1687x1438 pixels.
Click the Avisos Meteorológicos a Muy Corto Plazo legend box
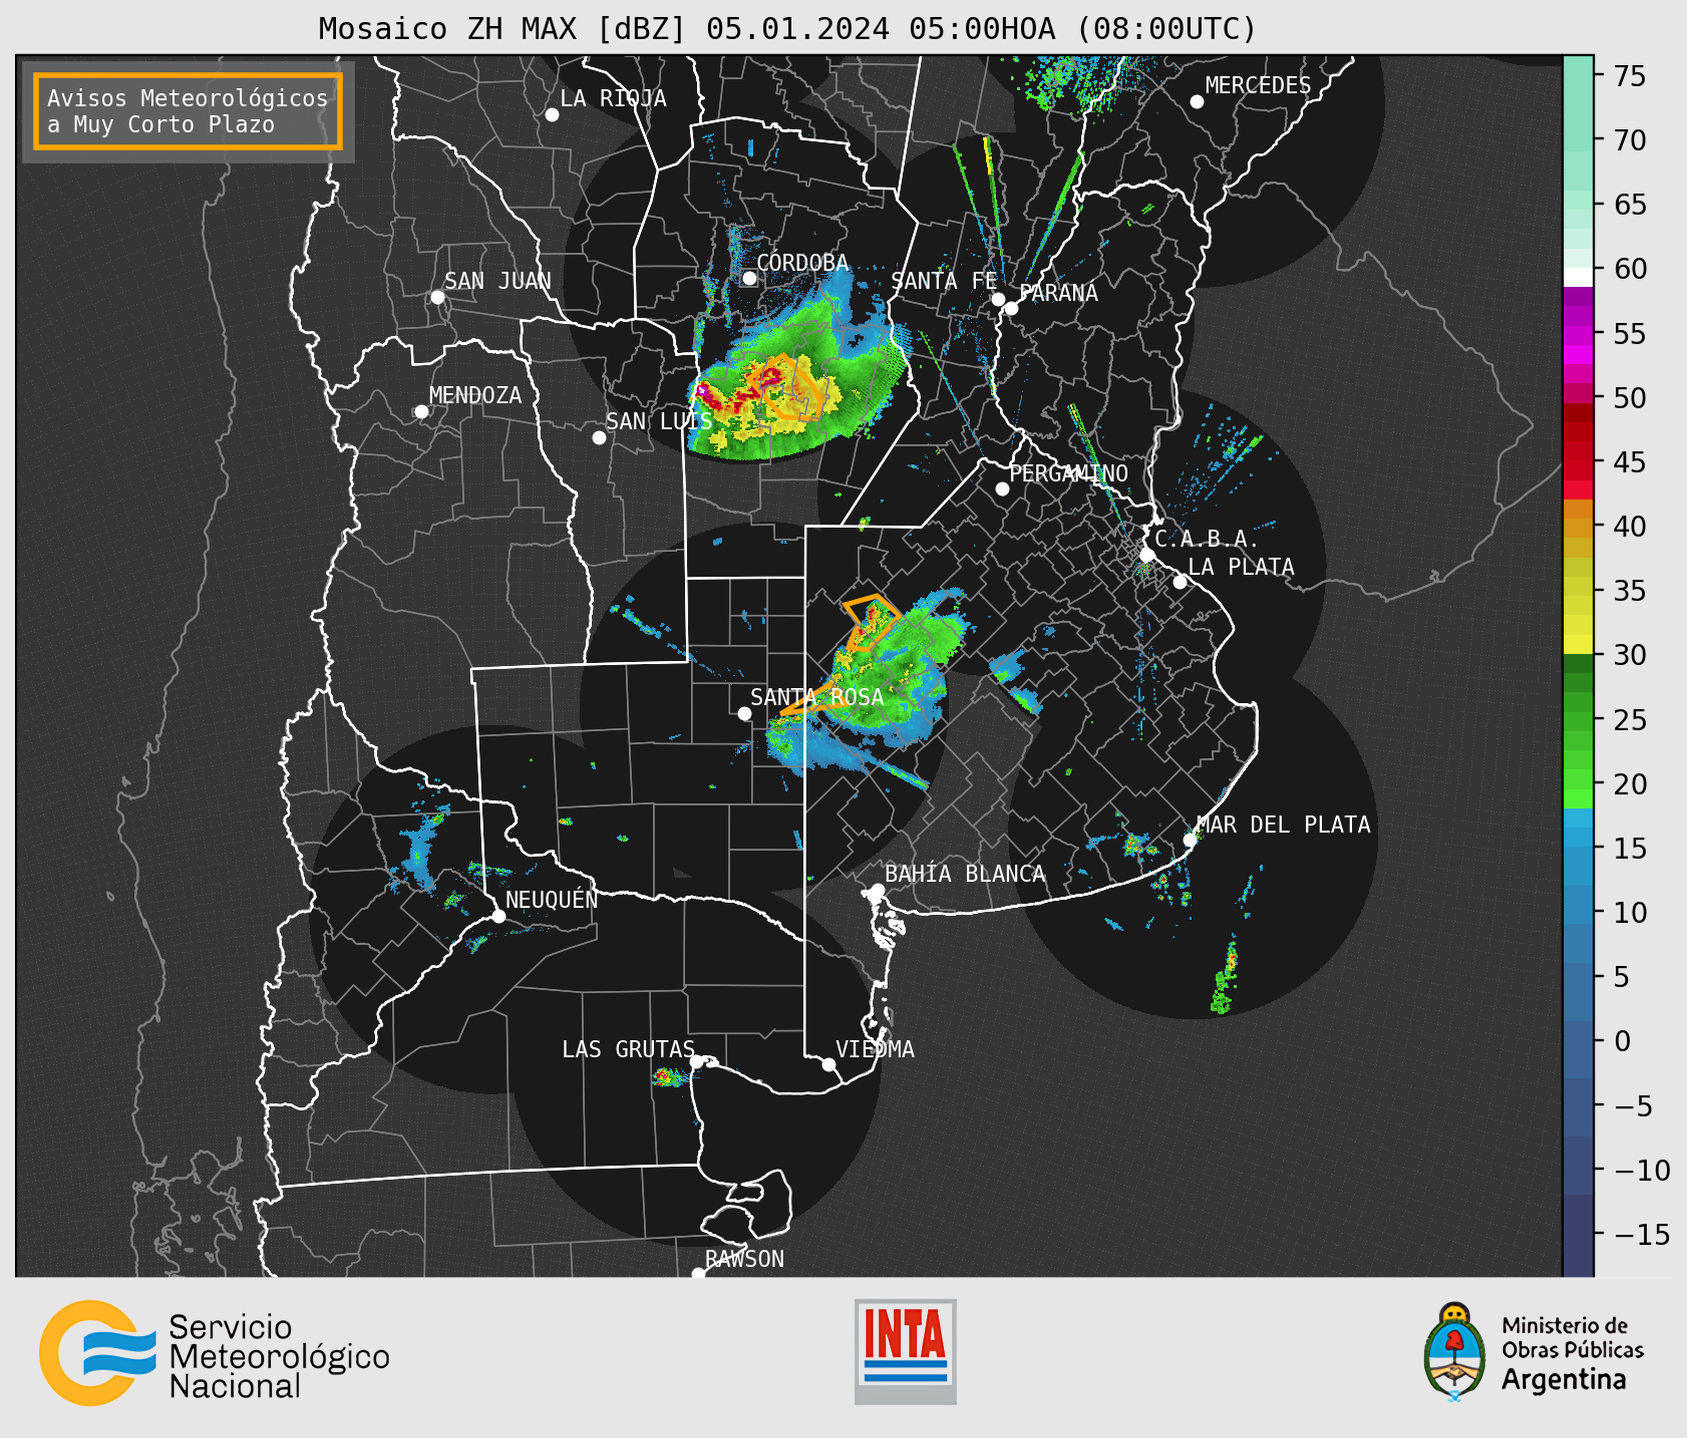click(x=188, y=111)
